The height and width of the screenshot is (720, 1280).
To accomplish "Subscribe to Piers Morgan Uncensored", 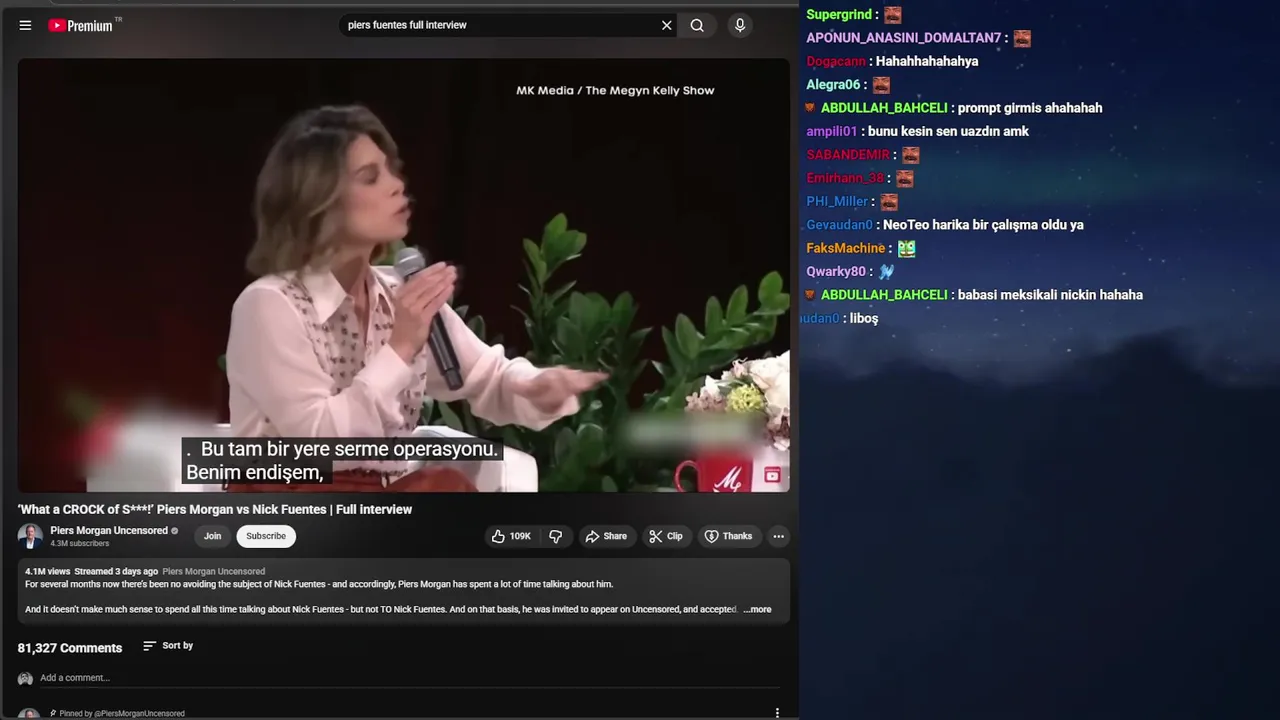I will point(266,536).
